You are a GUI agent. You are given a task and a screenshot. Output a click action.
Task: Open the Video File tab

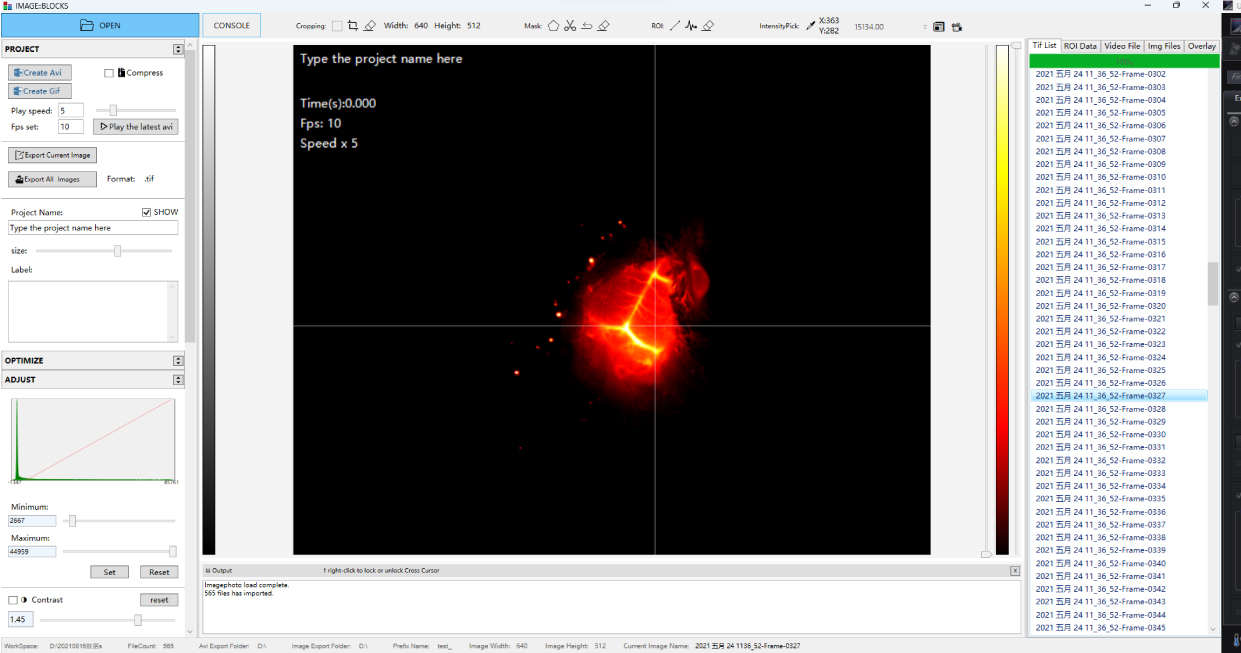tap(1121, 46)
